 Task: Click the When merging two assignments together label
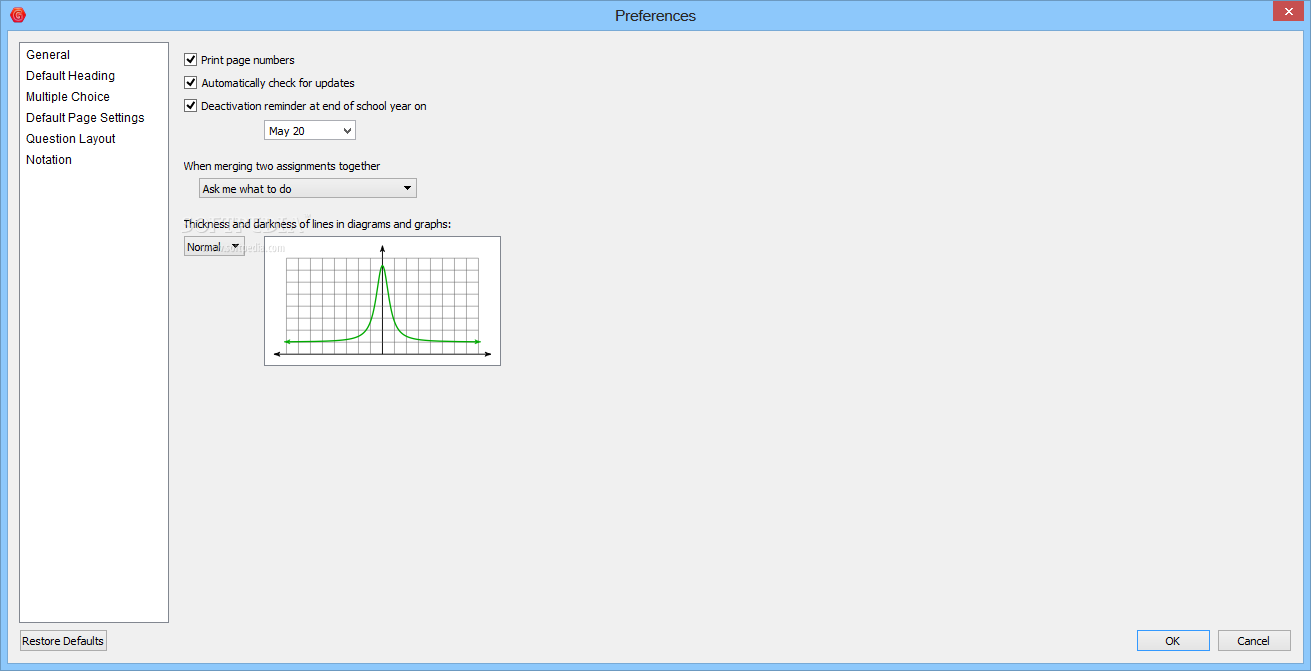(282, 167)
